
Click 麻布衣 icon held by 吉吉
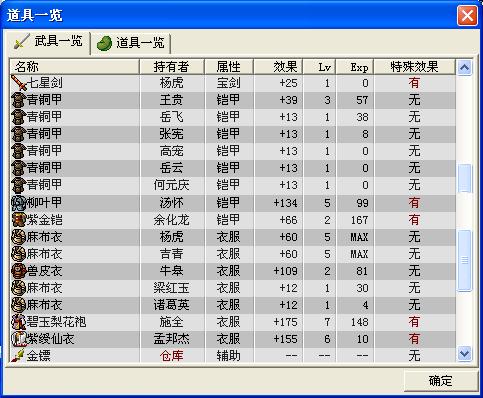(18, 254)
